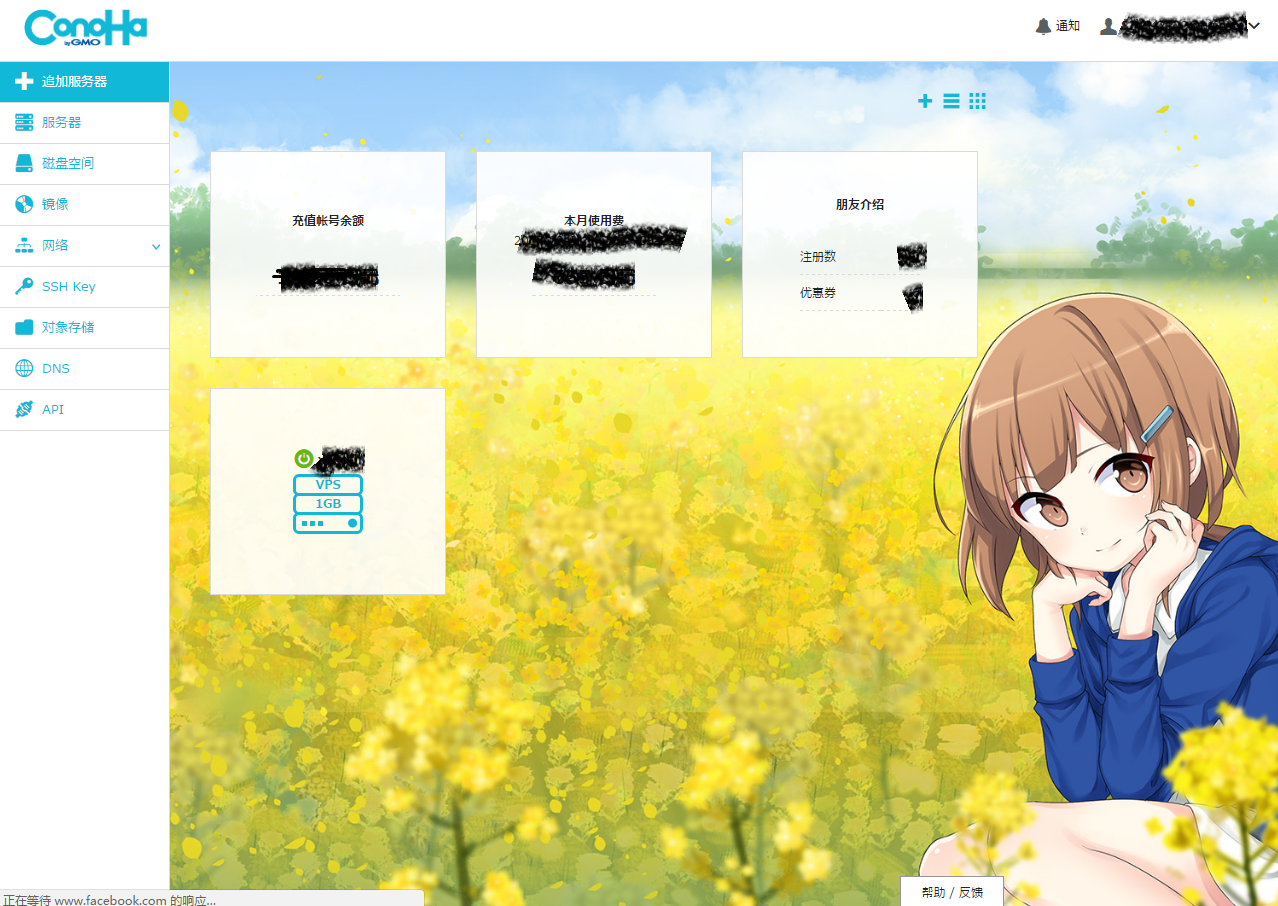This screenshot has width=1278, height=906.
Task: Click the green power icon on VPS
Action: point(304,459)
